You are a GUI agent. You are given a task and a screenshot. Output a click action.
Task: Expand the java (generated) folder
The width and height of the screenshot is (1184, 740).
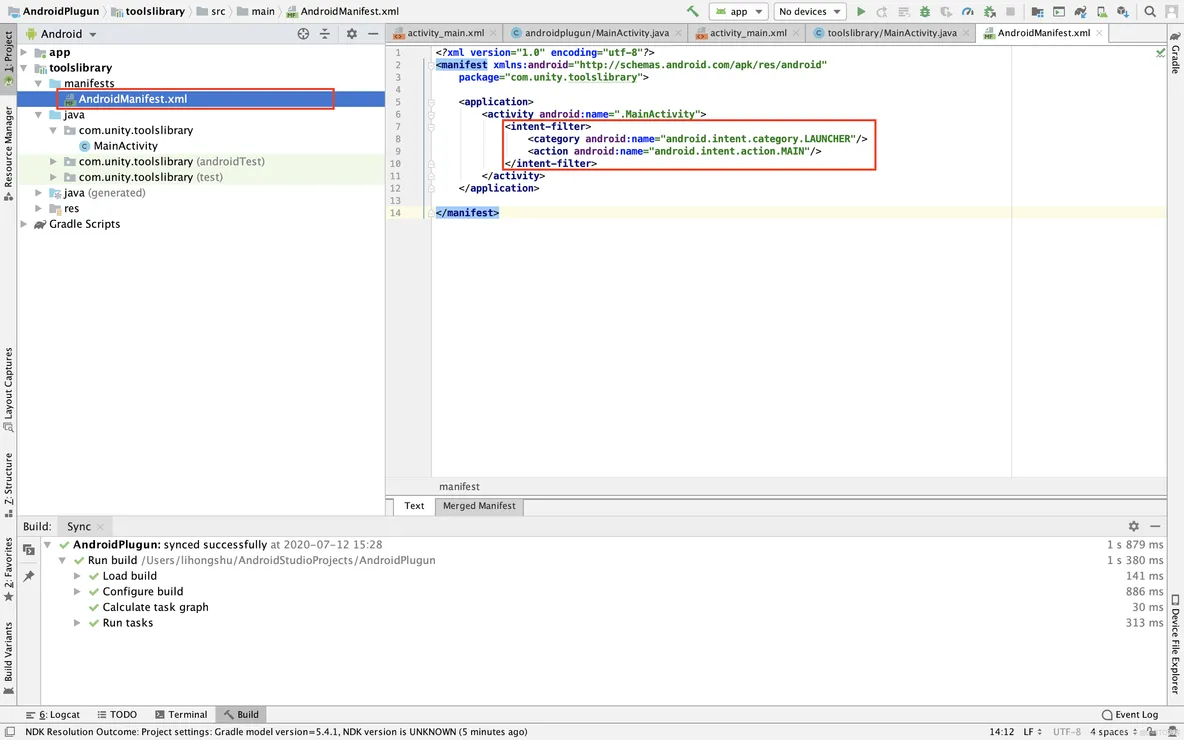39,193
